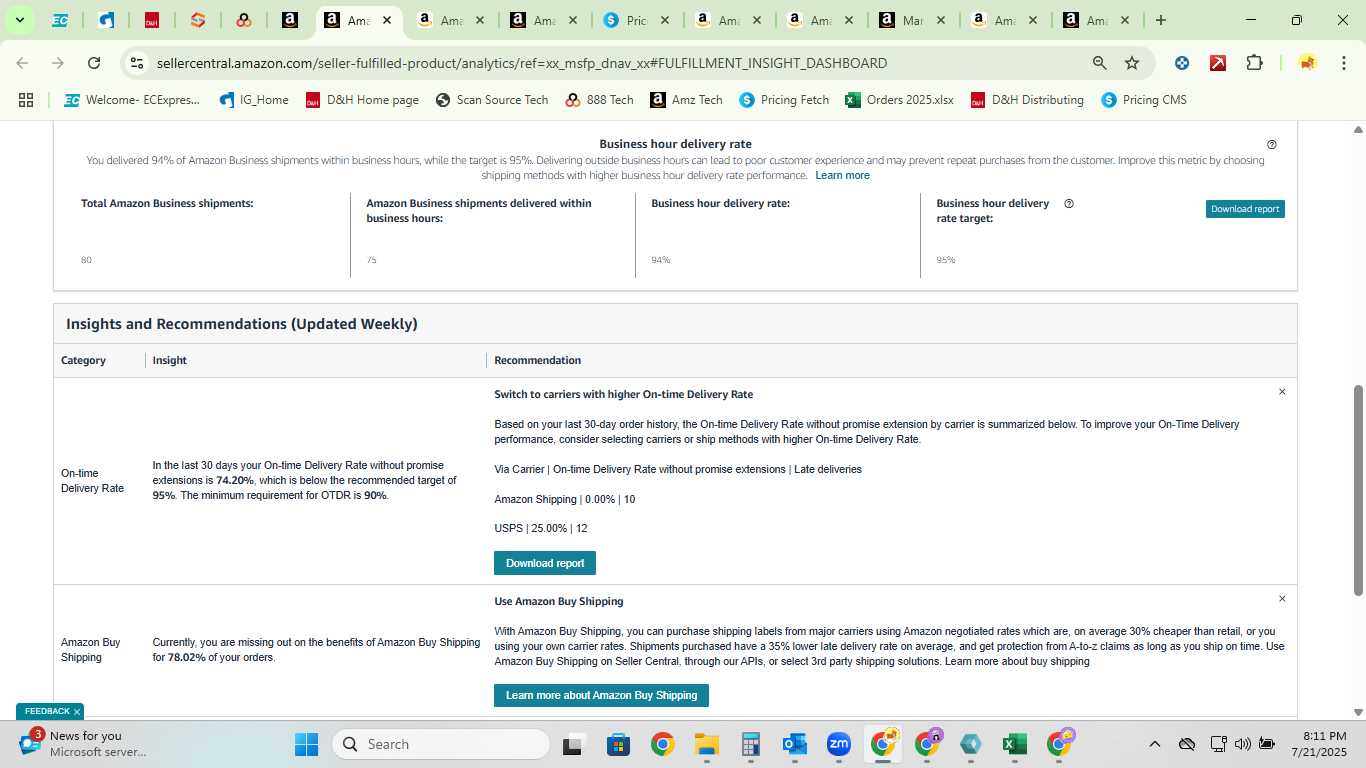Open the 888 Tech bookmark

click(x=599, y=100)
